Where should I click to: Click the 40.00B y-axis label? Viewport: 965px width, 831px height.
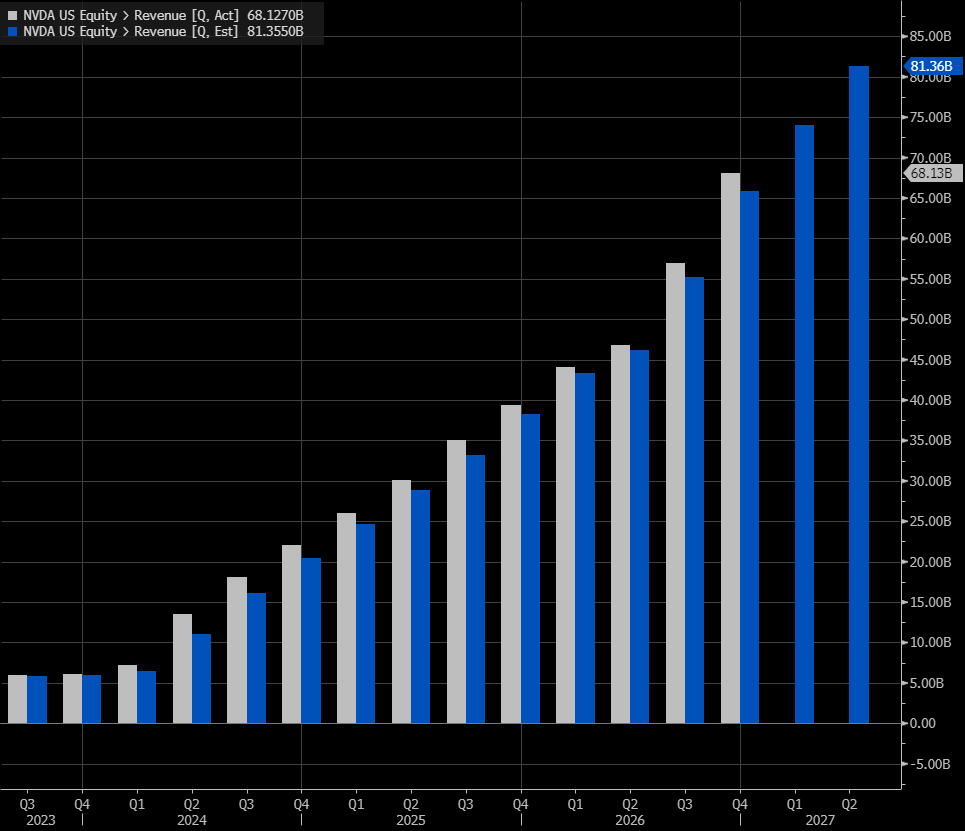point(931,400)
